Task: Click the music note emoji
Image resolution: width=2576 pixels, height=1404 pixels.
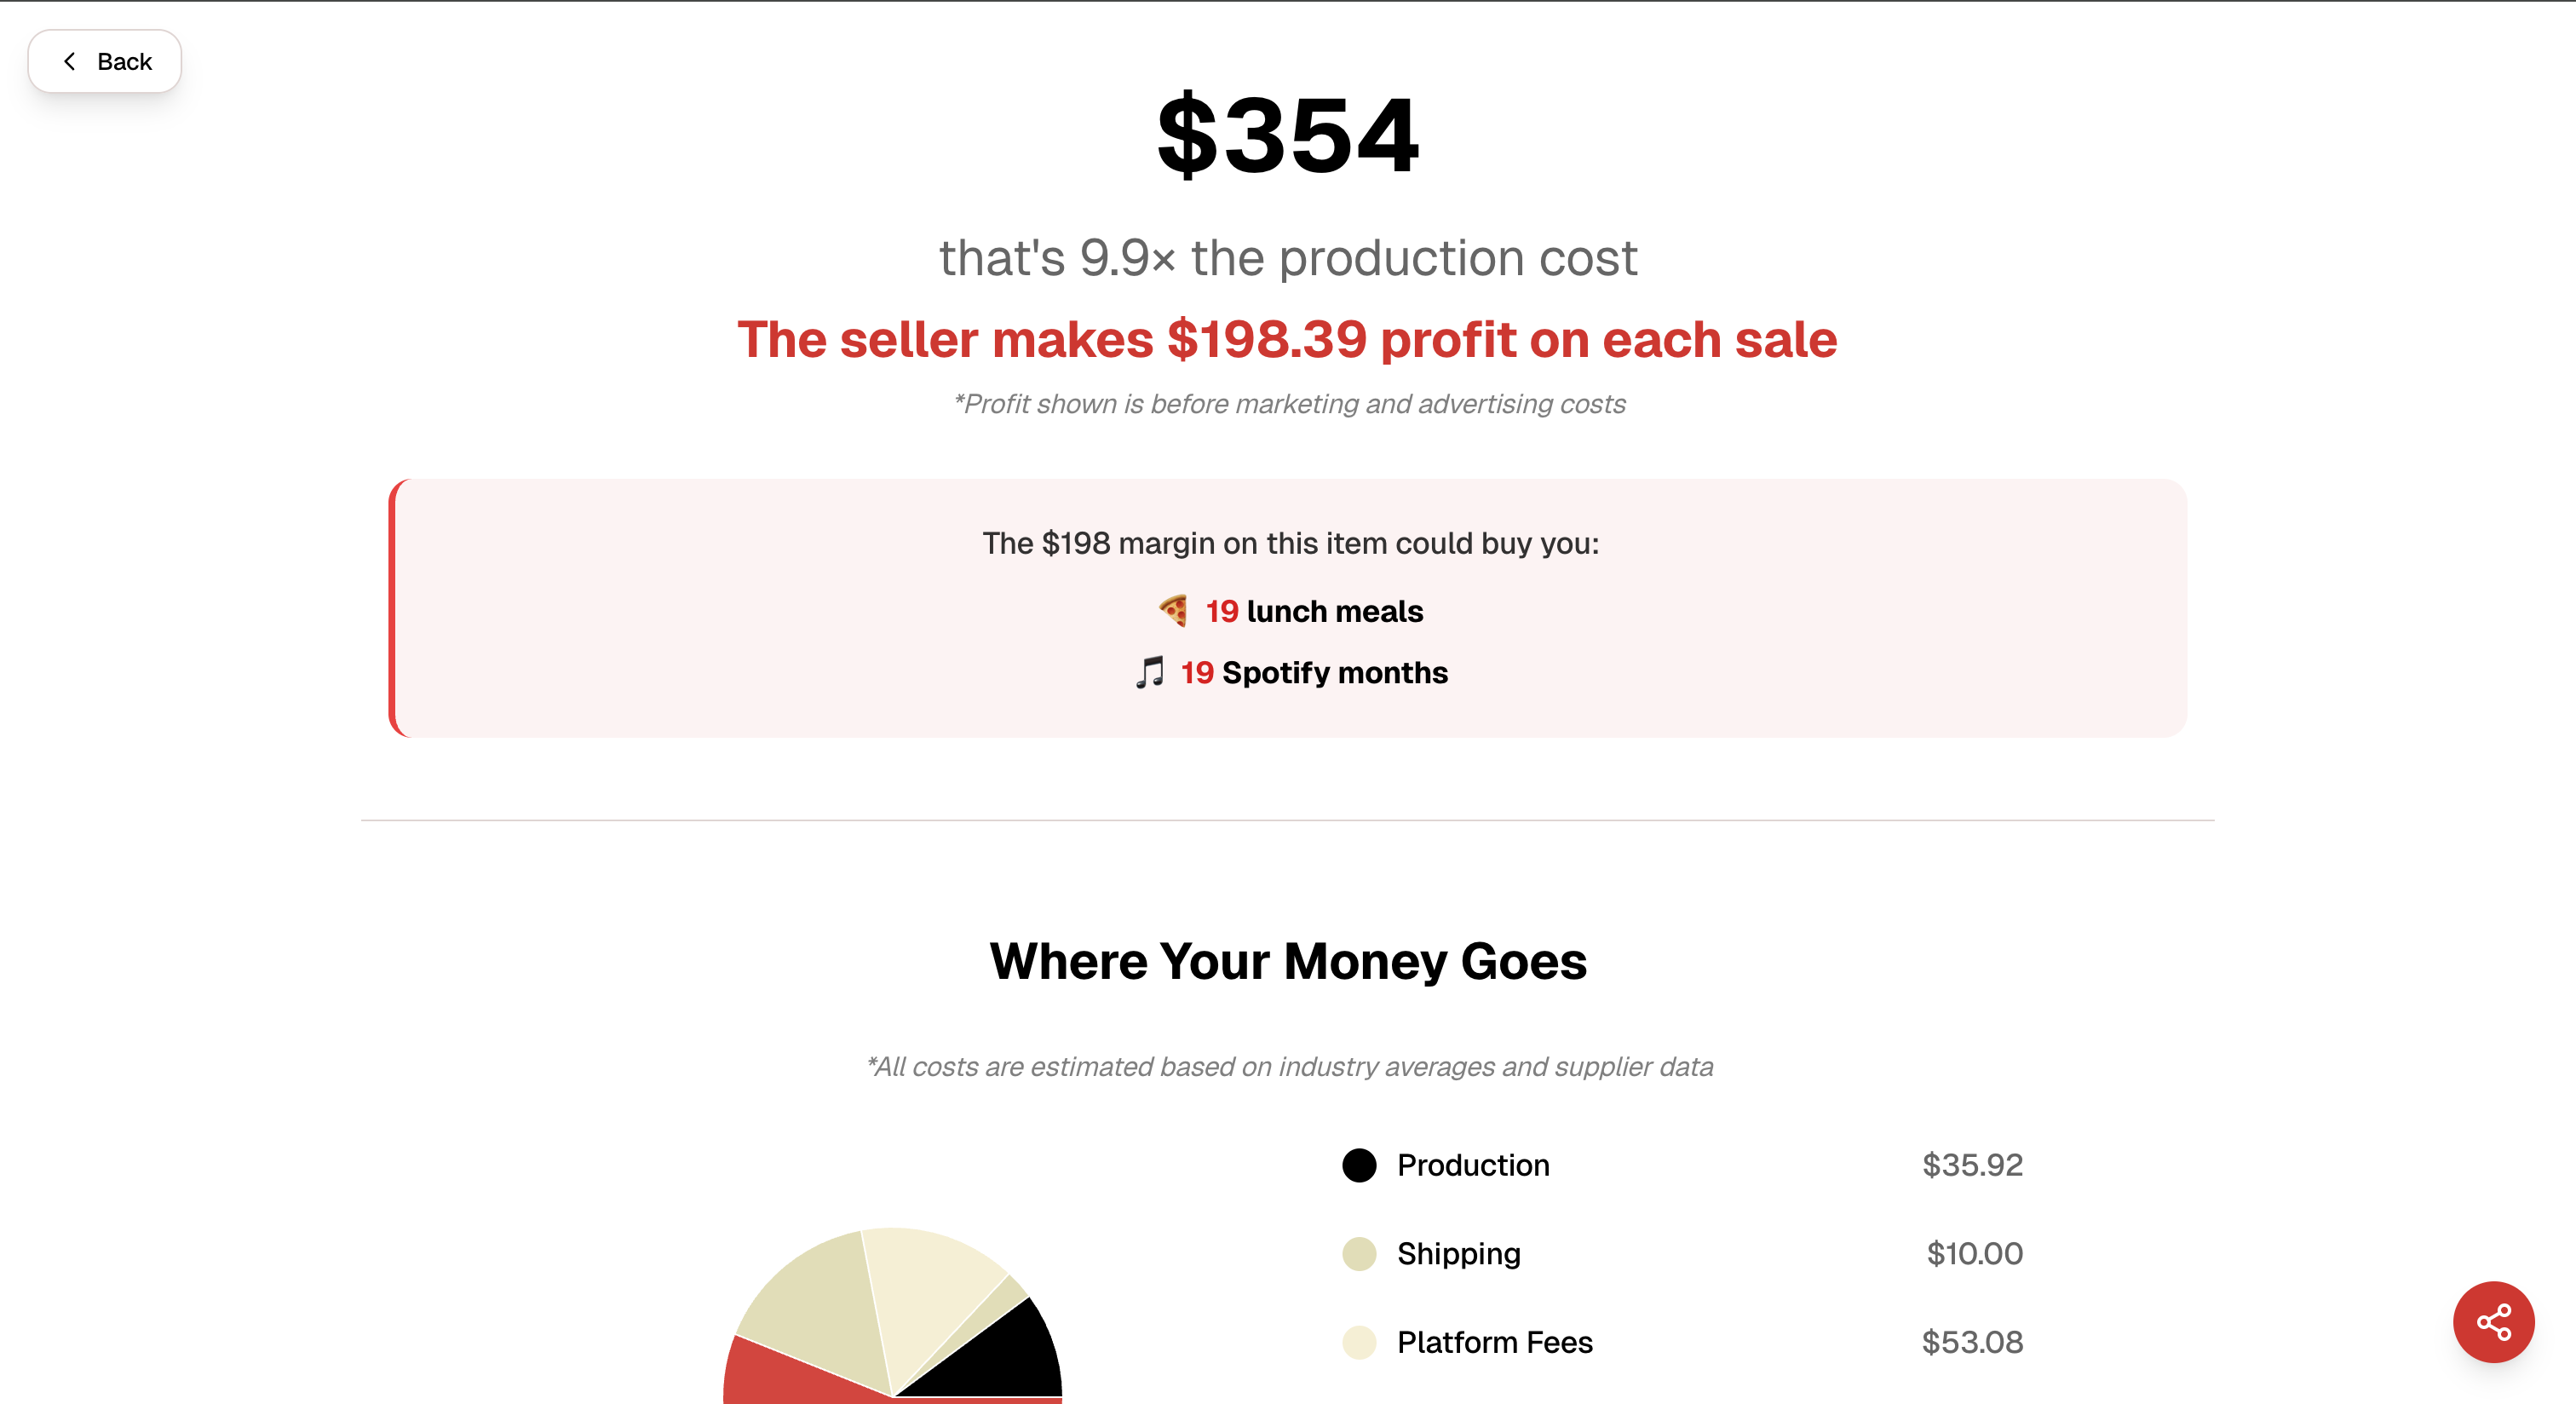Action: (x=1150, y=672)
